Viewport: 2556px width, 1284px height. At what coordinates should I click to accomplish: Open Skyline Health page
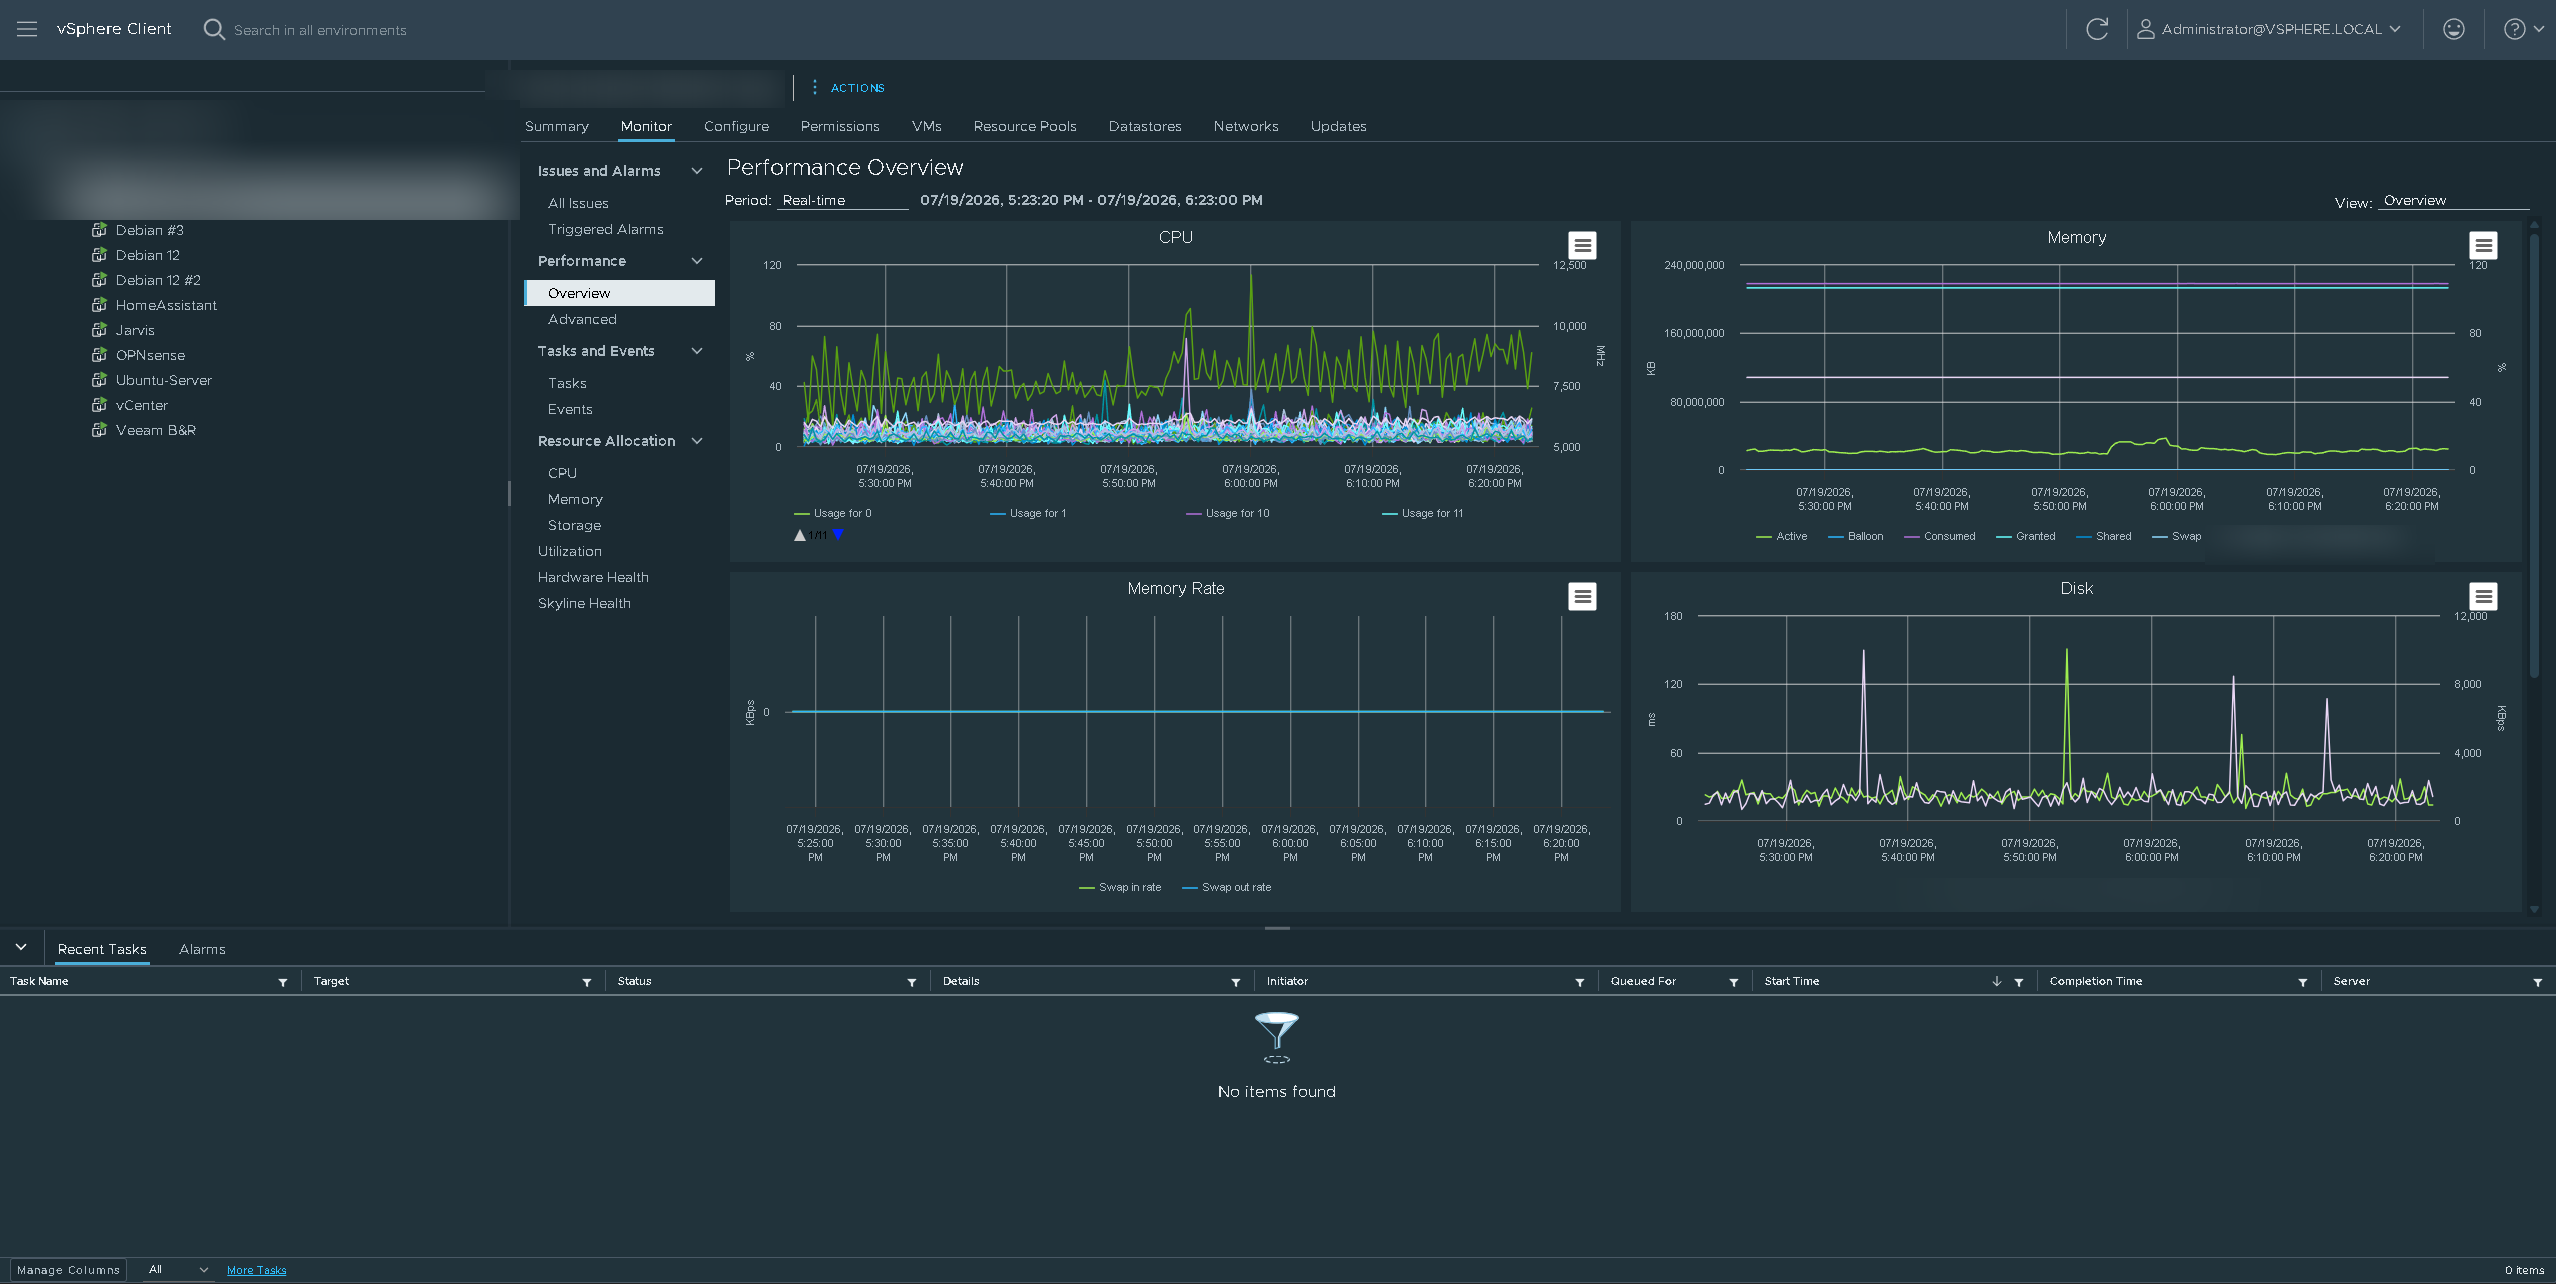pyautogui.click(x=584, y=603)
